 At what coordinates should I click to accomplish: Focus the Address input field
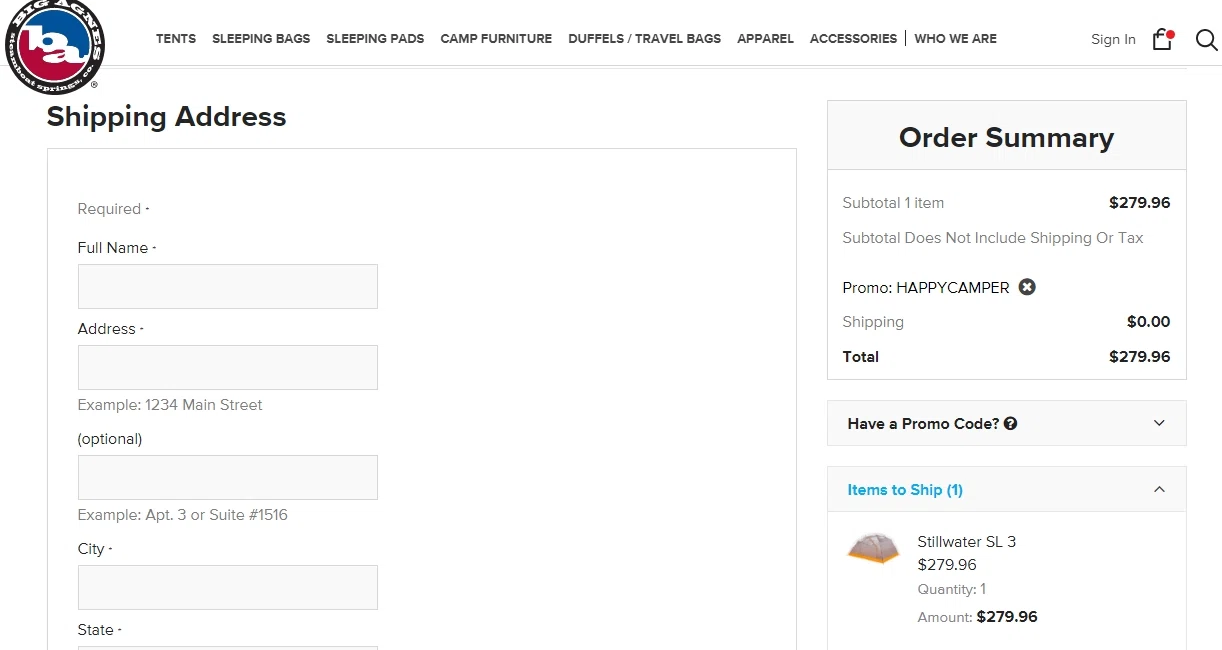pos(228,367)
